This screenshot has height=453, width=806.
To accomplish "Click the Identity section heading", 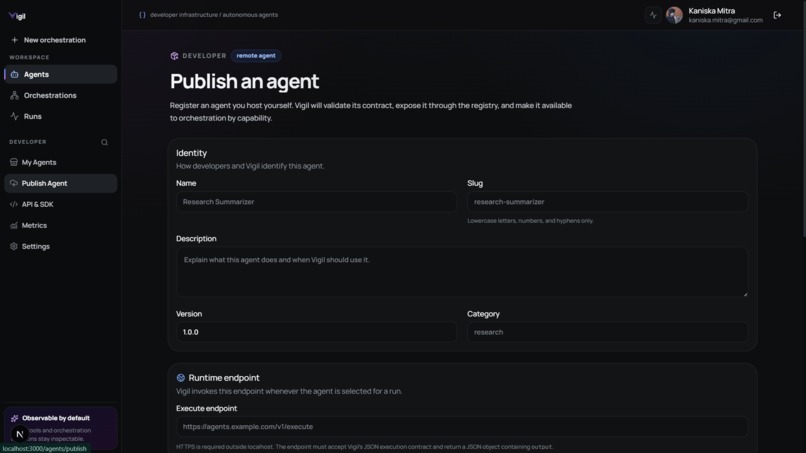I will click(191, 153).
